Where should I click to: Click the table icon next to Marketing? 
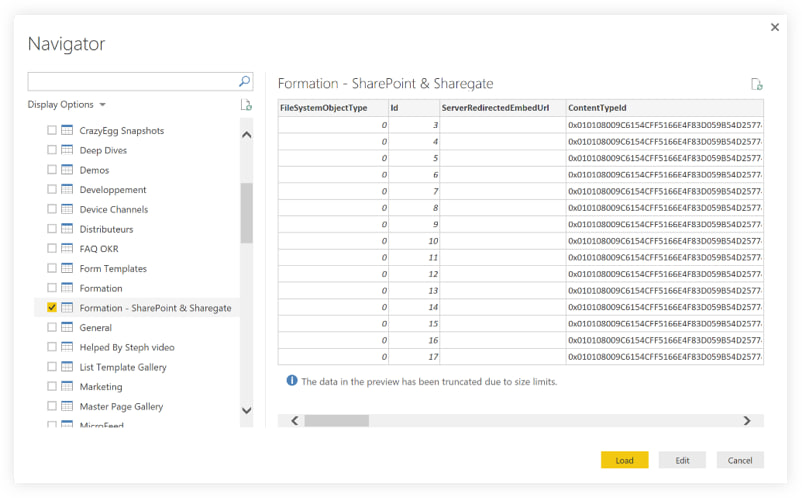[67, 387]
